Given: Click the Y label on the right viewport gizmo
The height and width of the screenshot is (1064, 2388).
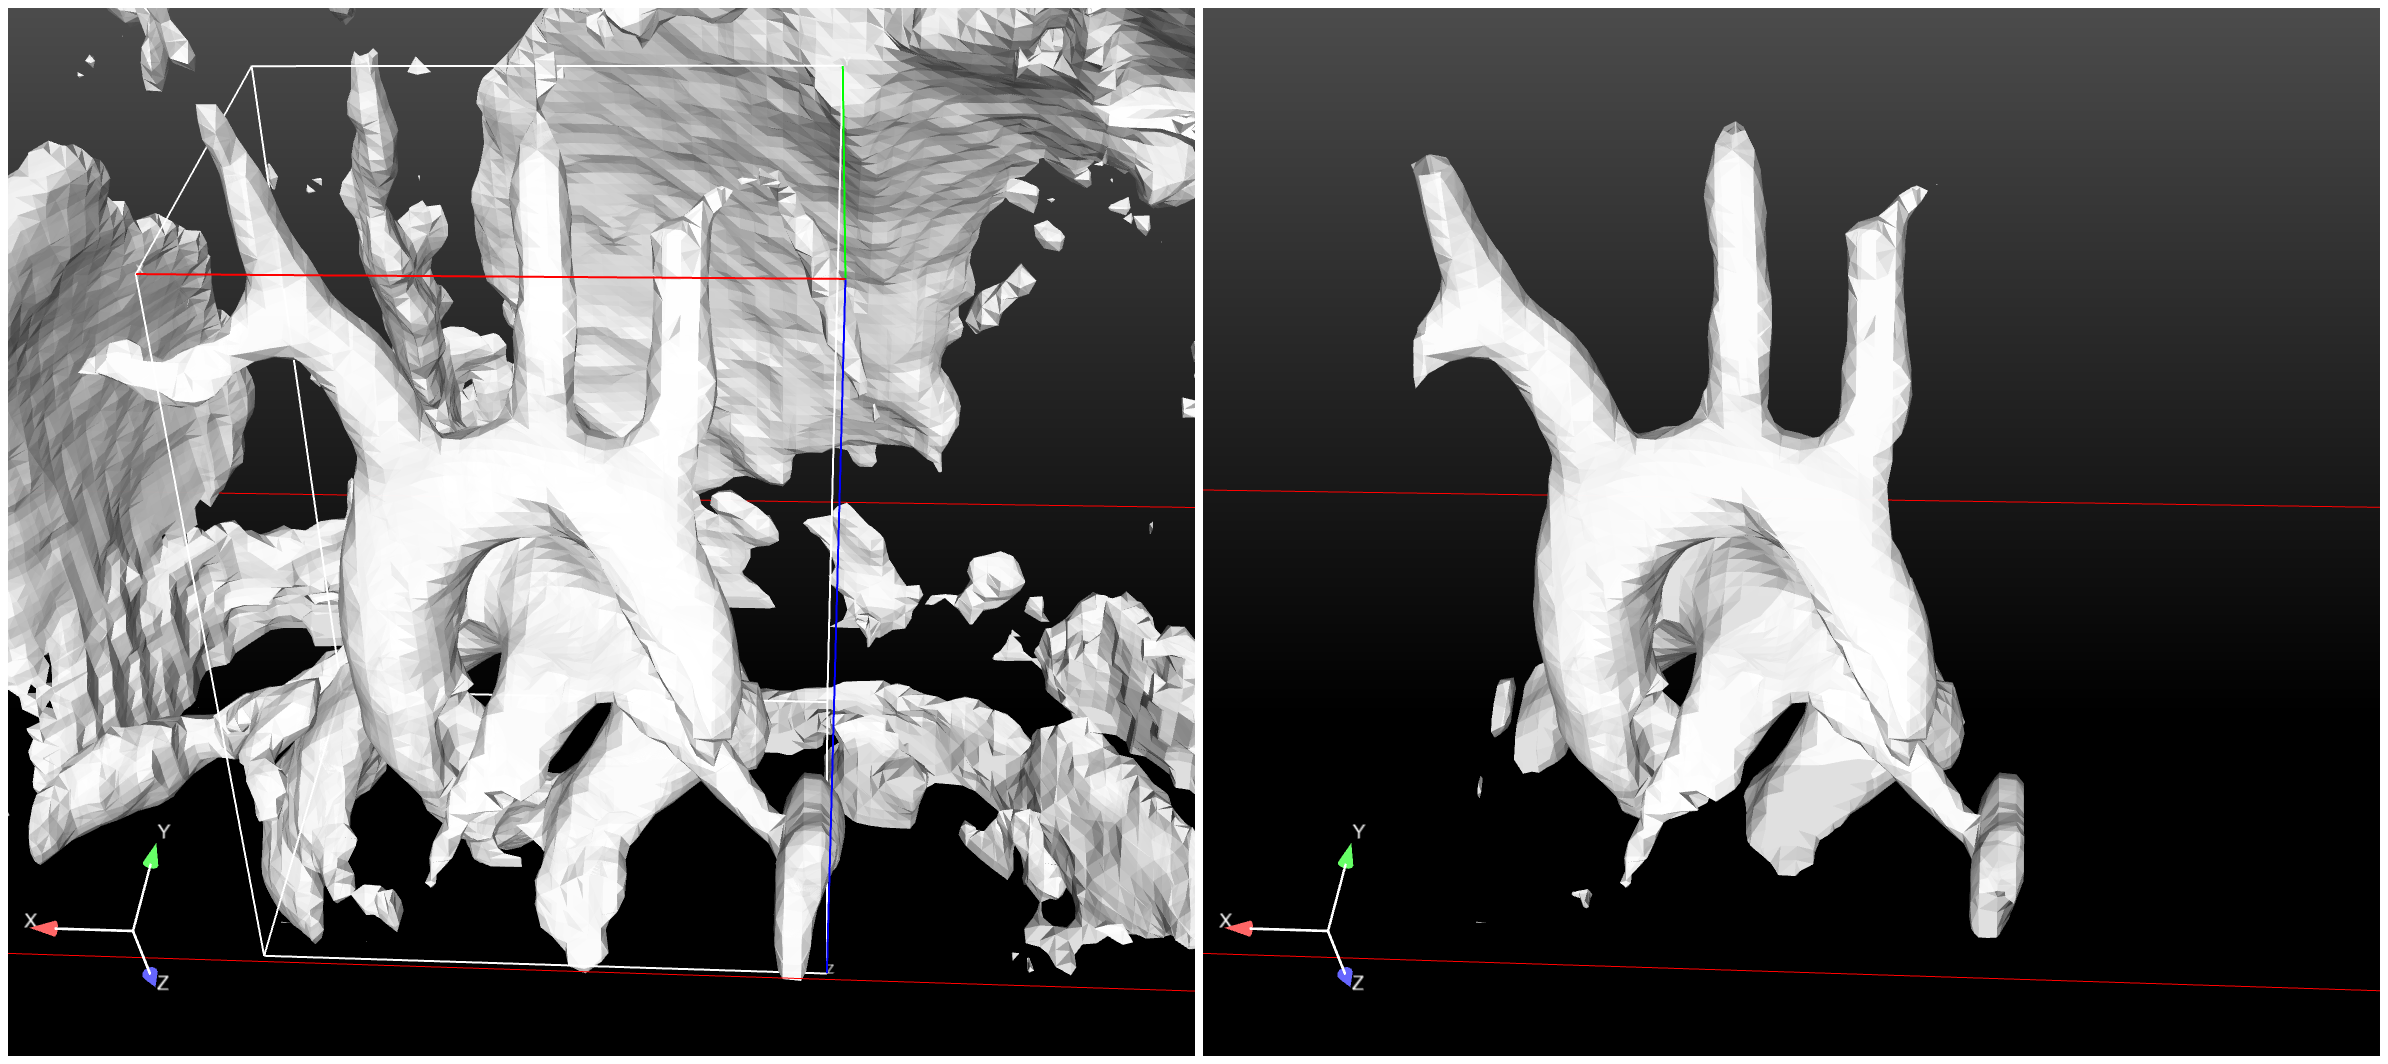Looking at the screenshot, I should coord(1358,832).
